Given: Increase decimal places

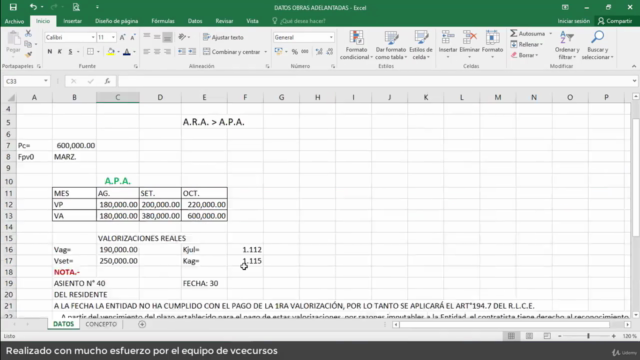Looking at the screenshot, I should coord(319,51).
